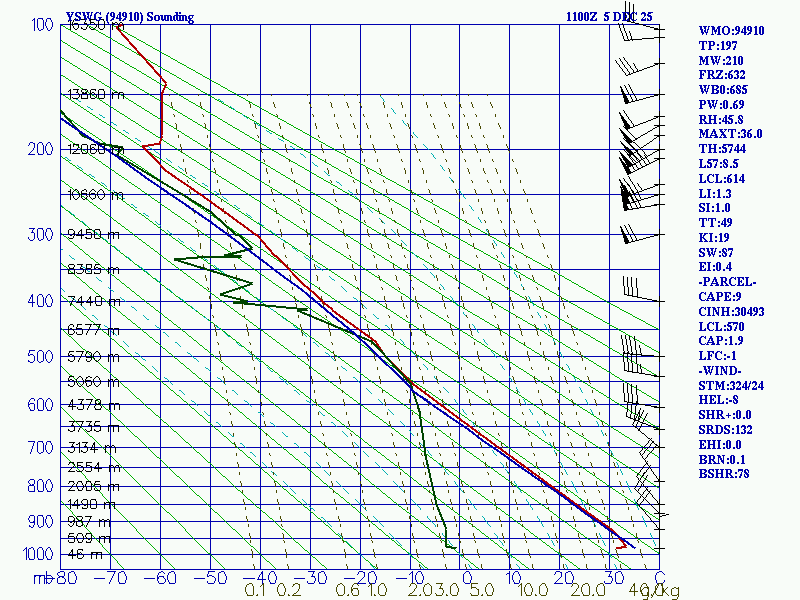Click the "1100Z 5 DEC 25" timestamp
800x600 pixels.
tap(609, 16)
